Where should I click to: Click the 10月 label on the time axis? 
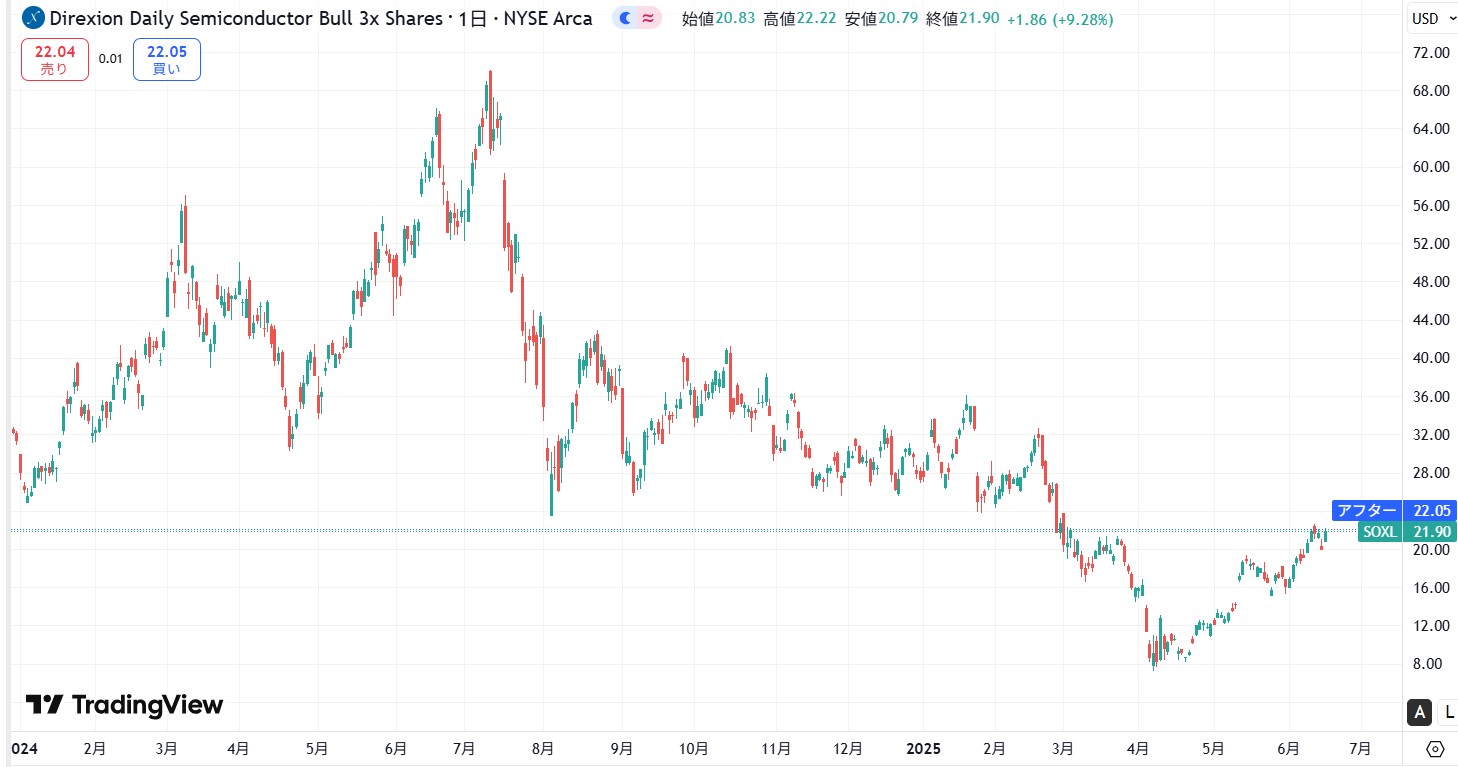(x=694, y=748)
